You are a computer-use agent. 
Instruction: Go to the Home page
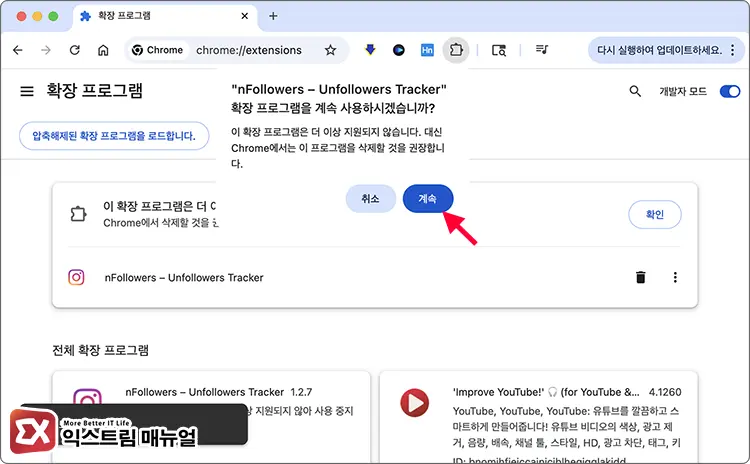(103, 50)
